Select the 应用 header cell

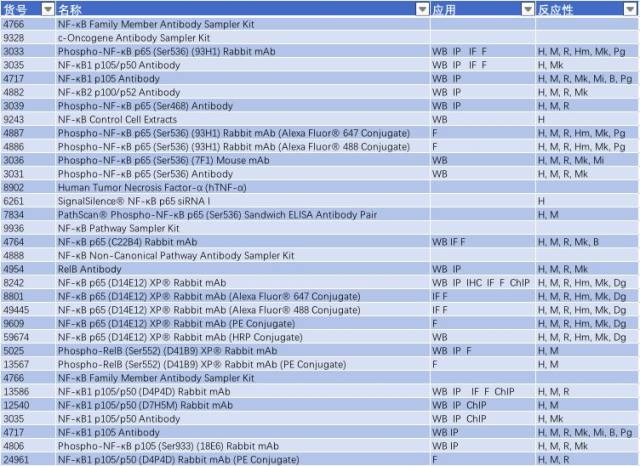[482, 9]
